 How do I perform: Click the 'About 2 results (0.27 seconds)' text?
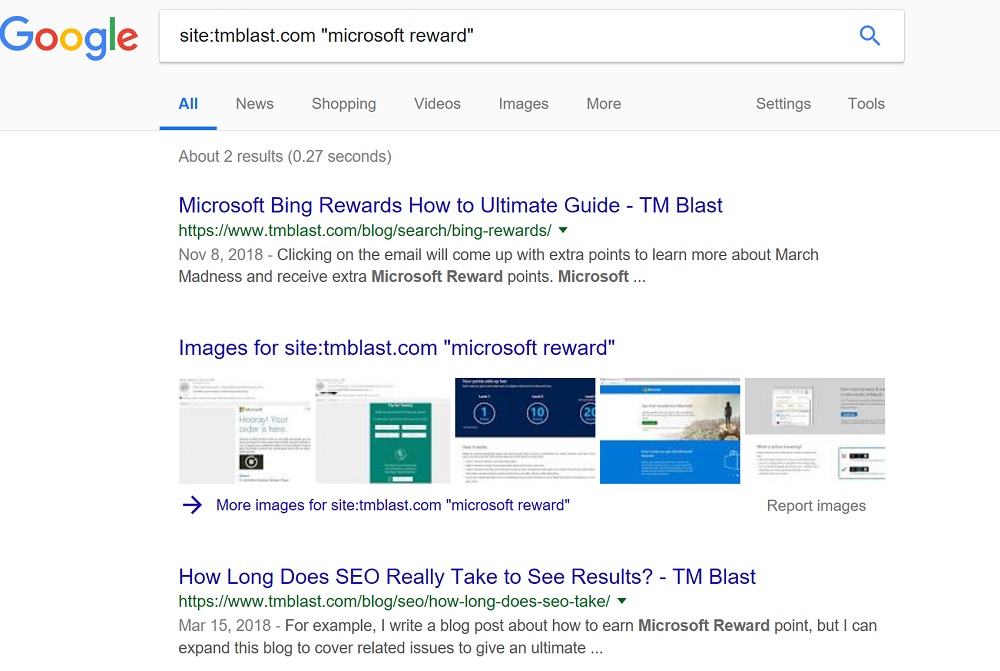(285, 157)
